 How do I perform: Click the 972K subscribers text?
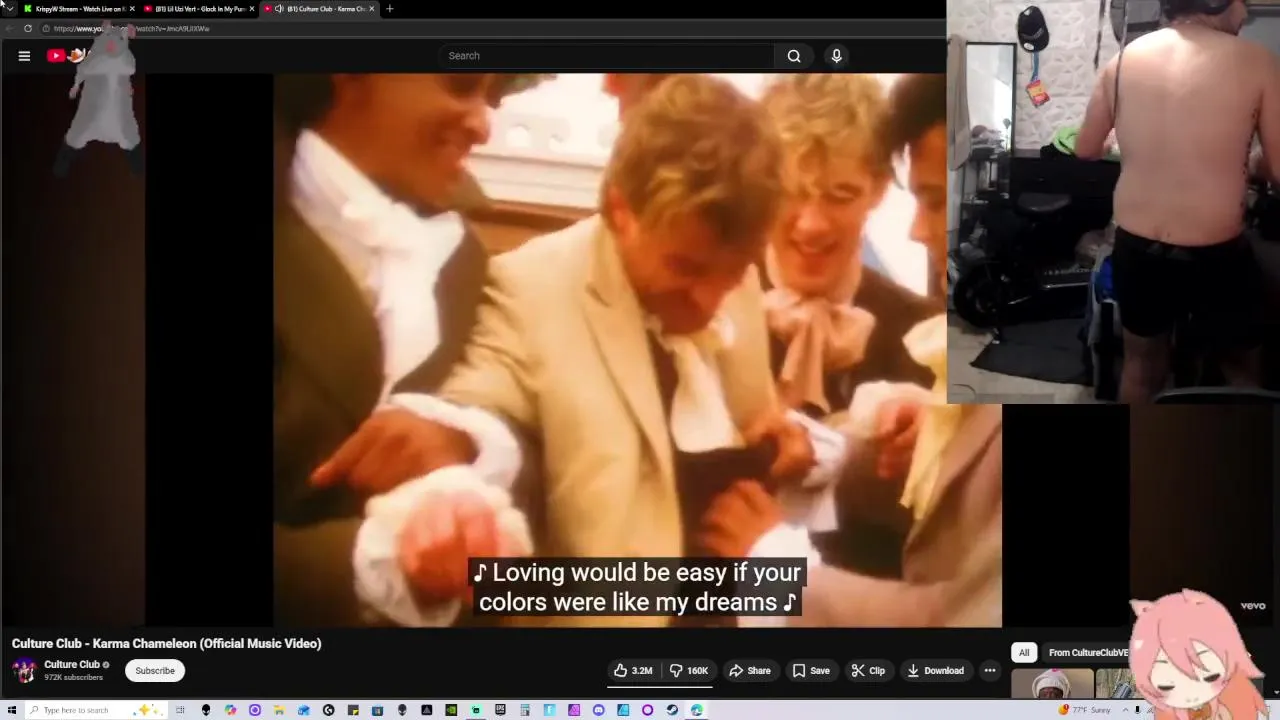[x=73, y=678]
